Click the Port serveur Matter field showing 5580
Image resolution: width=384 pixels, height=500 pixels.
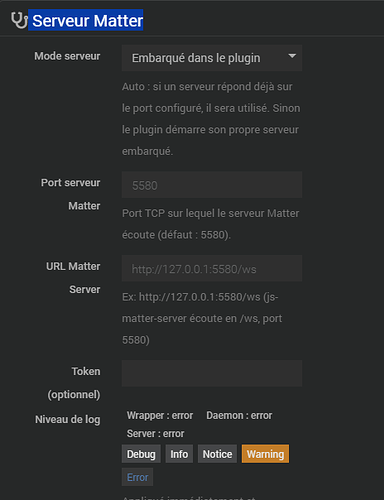212,185
